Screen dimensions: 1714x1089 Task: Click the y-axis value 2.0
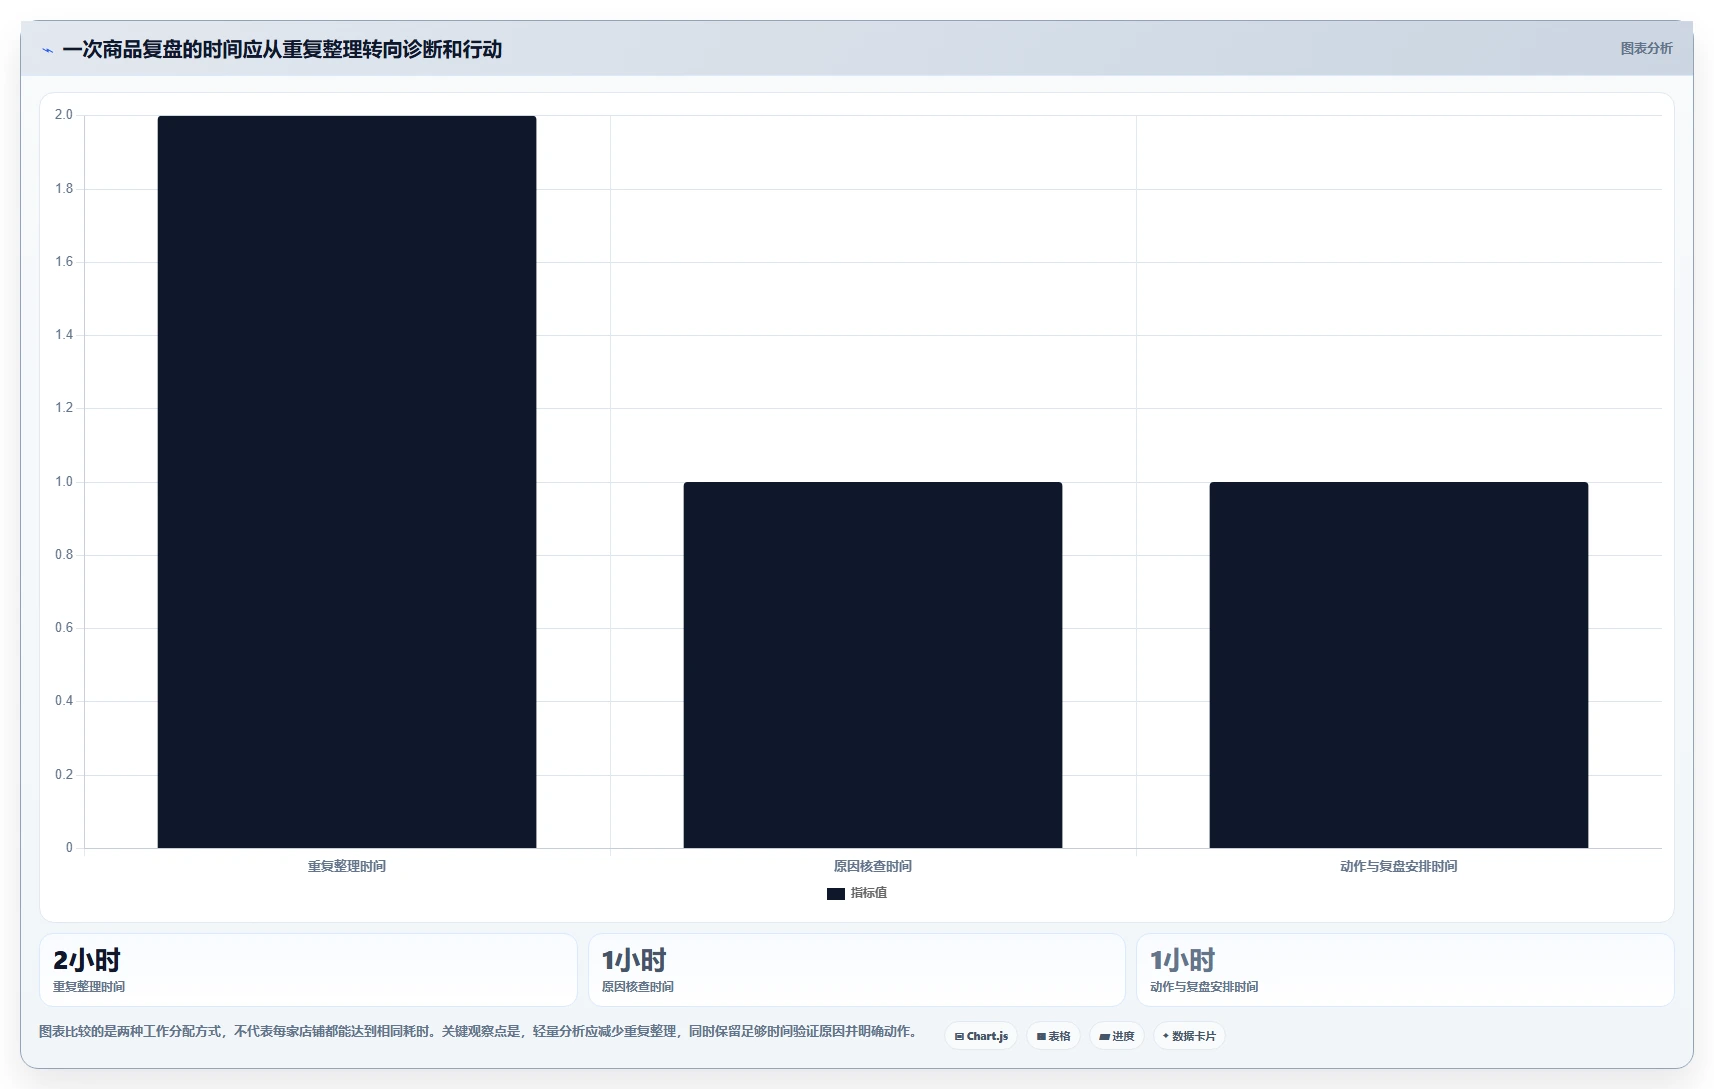(x=64, y=115)
